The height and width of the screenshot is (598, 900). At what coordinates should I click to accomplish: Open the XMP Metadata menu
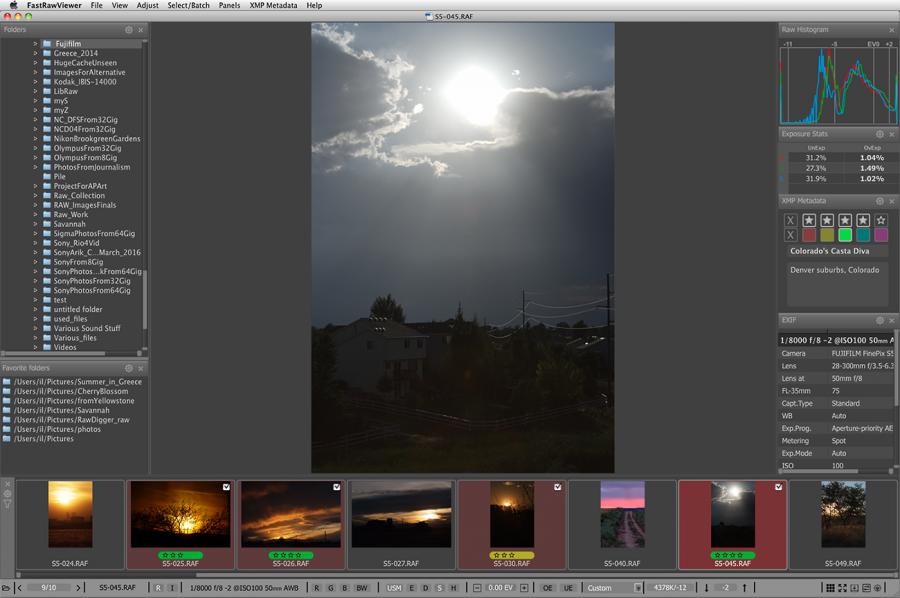tap(273, 6)
